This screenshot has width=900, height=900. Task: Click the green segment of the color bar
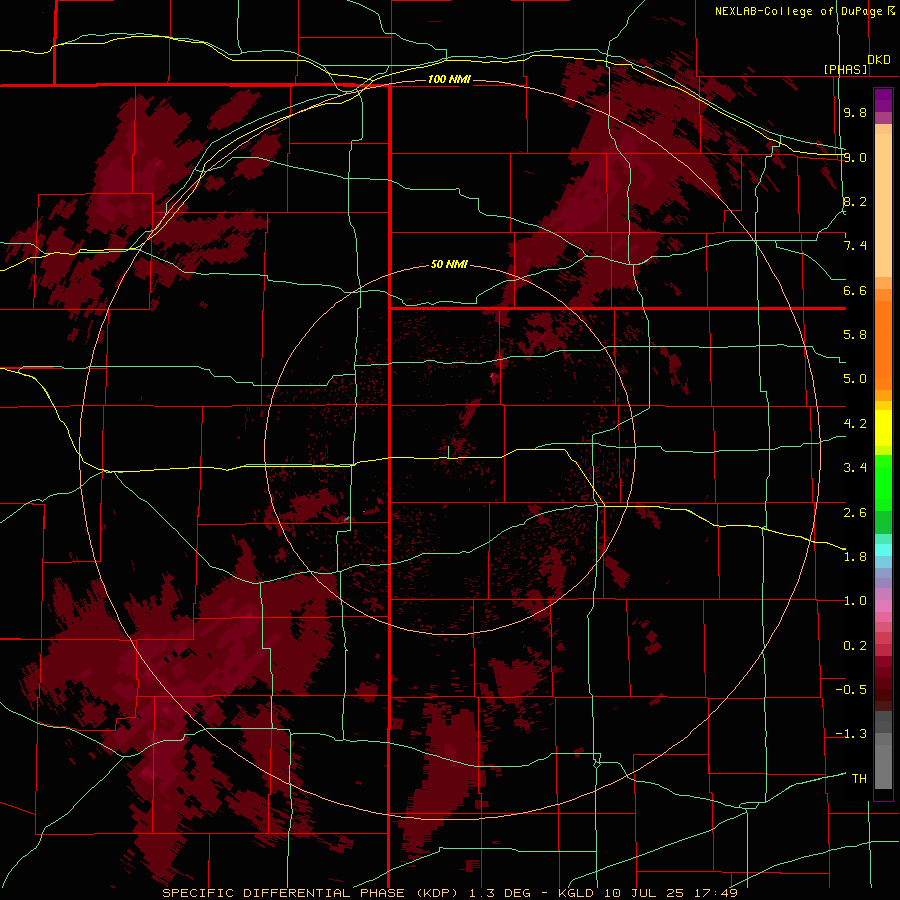click(x=883, y=482)
